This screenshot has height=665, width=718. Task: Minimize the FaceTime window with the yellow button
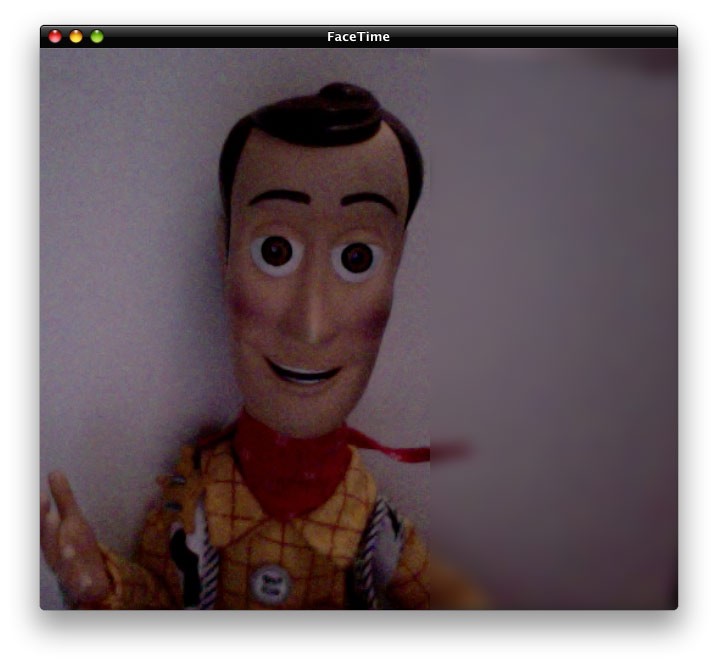(76, 36)
